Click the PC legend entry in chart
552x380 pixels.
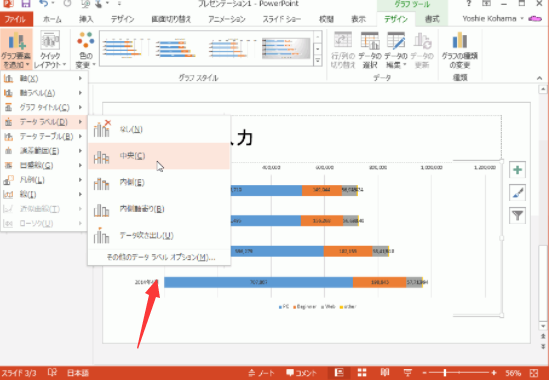284,307
